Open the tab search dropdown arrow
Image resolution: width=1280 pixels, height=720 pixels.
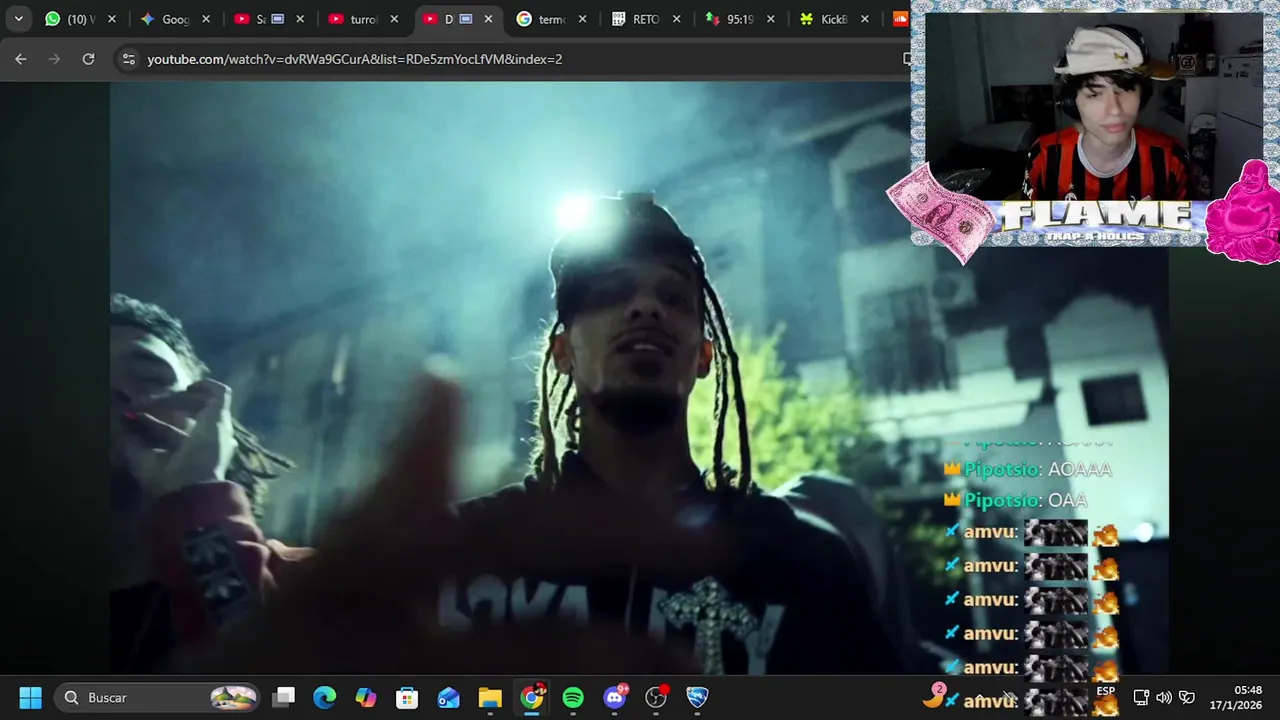click(18, 19)
